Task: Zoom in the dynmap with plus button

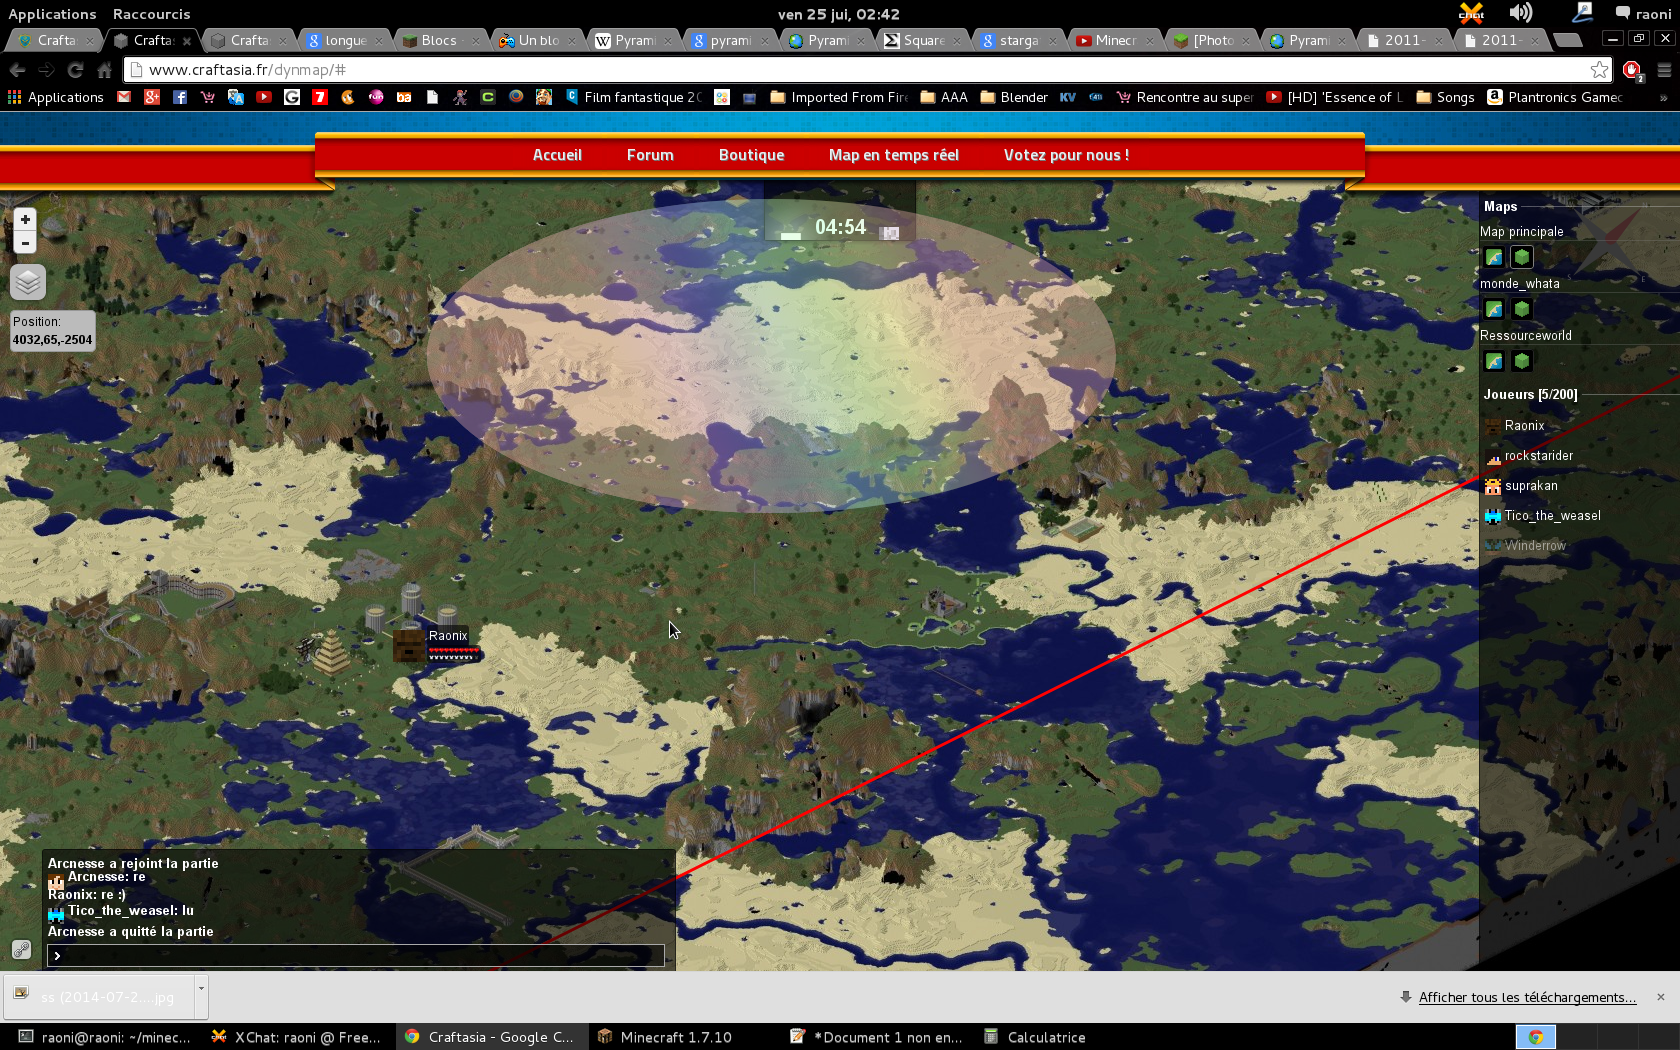Action: click(x=25, y=220)
